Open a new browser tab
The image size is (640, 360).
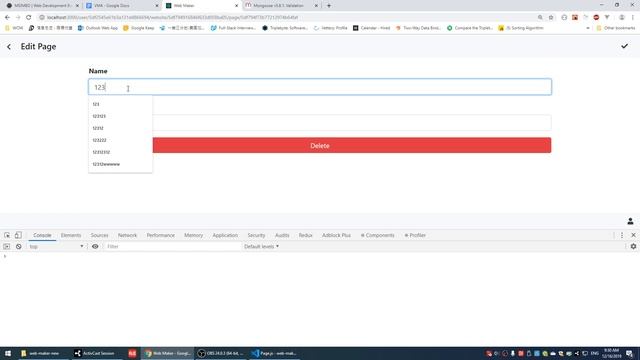[x=329, y=6]
